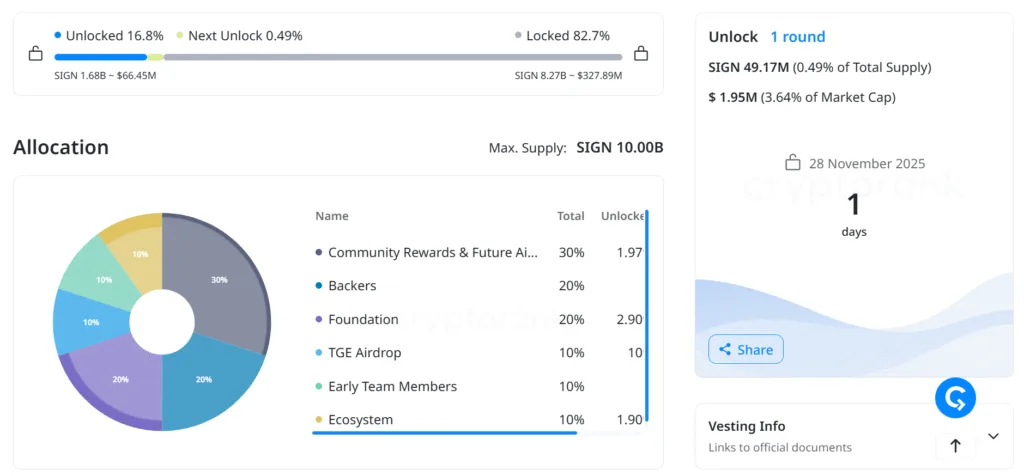Viewport: 1024px width, 476px height.
Task: Click the gray Locked legend dot
Action: 519,35
